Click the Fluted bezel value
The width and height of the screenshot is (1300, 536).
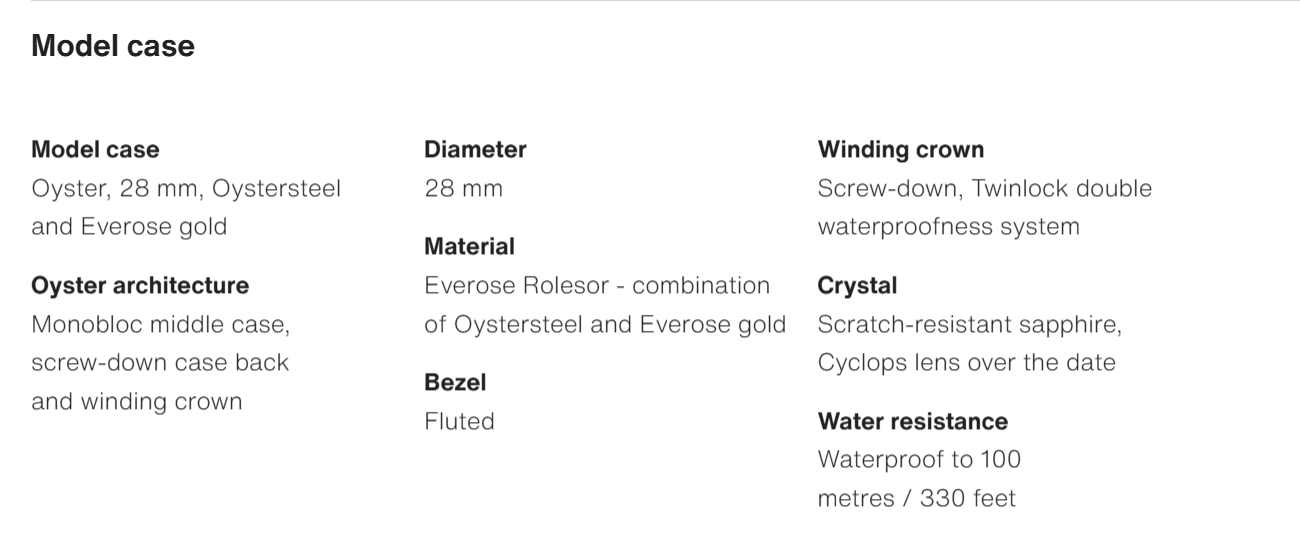pyautogui.click(x=459, y=421)
